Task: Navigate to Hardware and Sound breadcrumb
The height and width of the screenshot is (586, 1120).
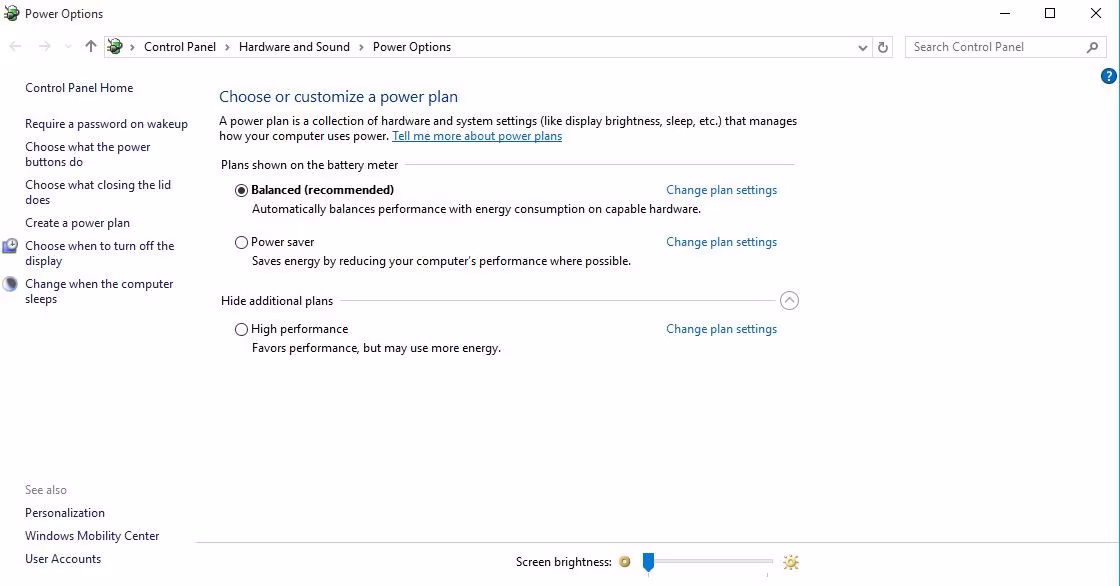Action: (294, 47)
